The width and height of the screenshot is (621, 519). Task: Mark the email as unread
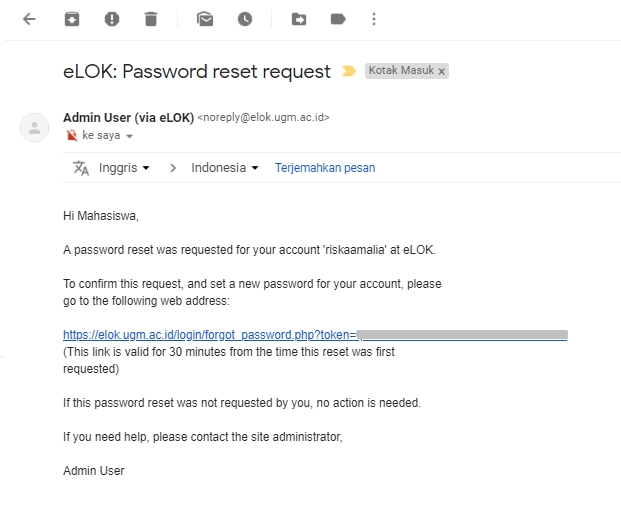click(205, 19)
